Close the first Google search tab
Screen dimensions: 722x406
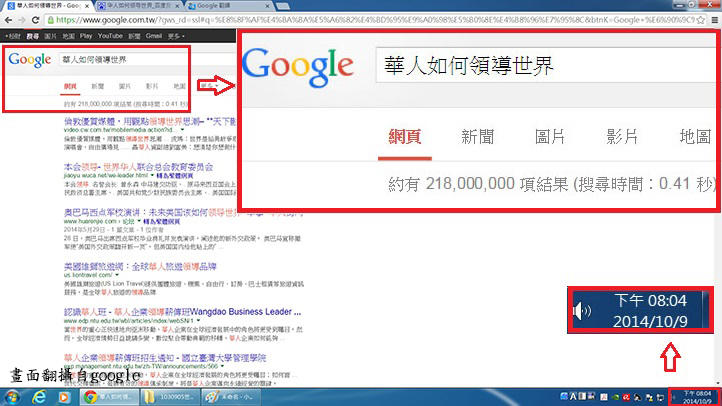(87, 6)
